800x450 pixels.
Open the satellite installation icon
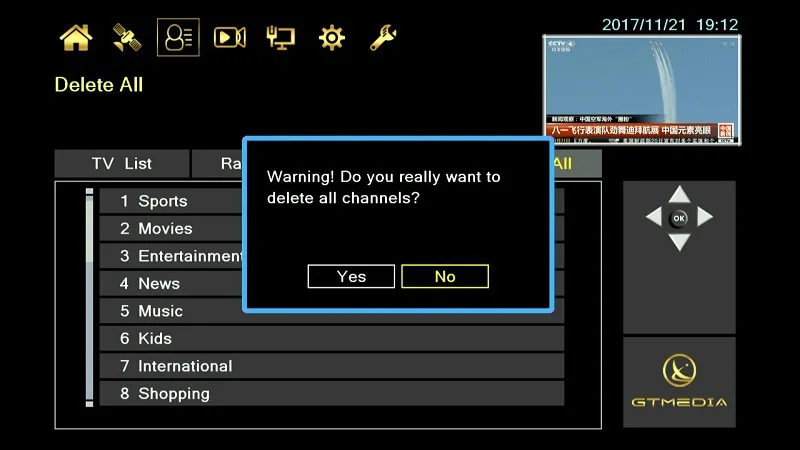point(127,38)
